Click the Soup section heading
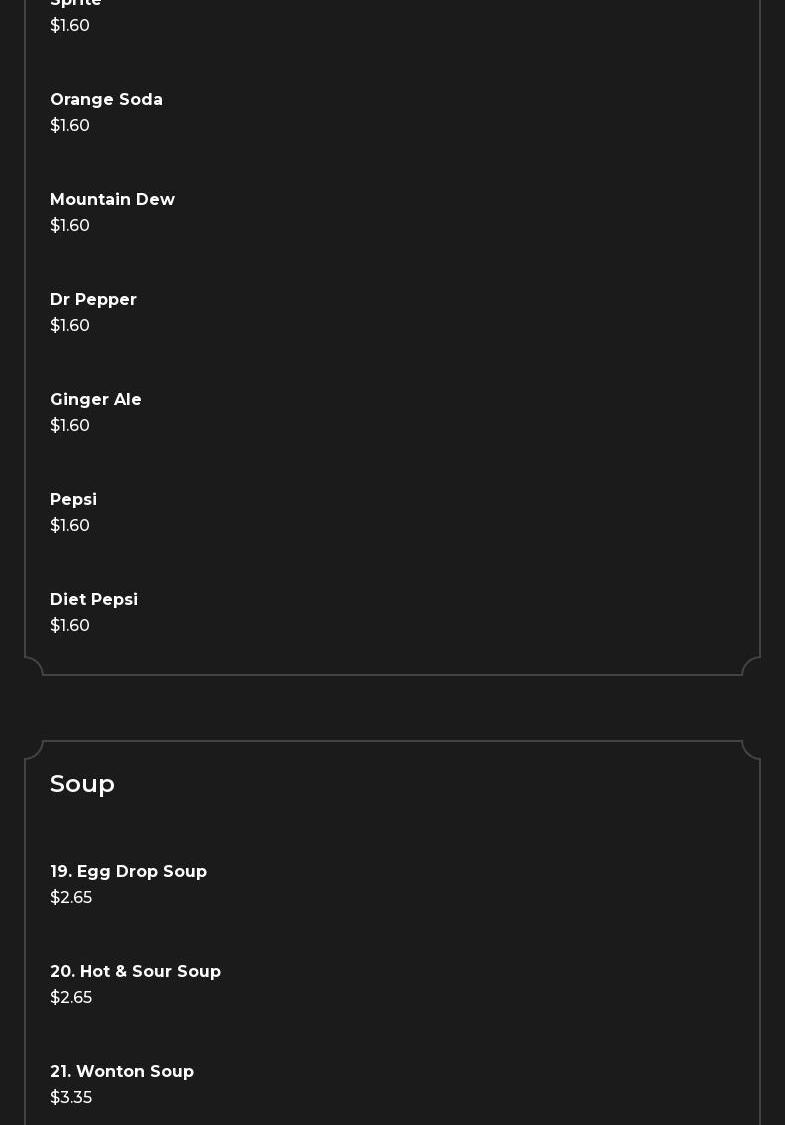785x1125 pixels. point(82,784)
